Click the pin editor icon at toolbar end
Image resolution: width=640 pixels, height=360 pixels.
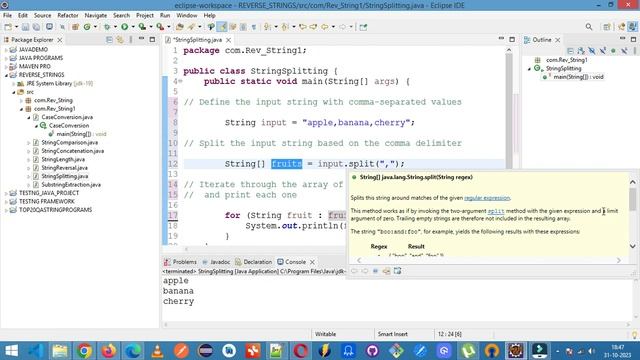[363, 27]
